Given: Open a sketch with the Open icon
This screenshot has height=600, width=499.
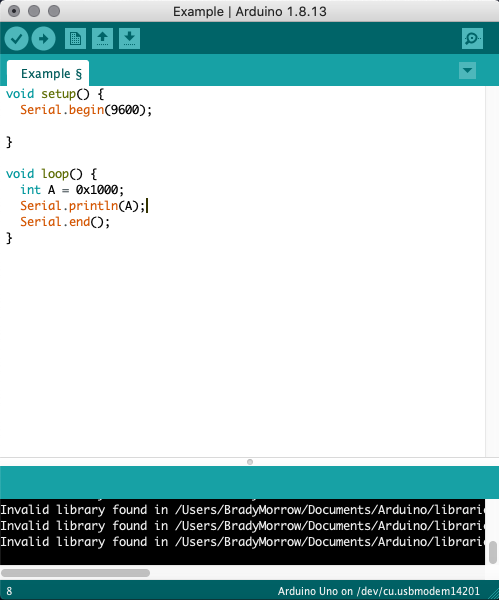Looking at the screenshot, I should (102, 38).
